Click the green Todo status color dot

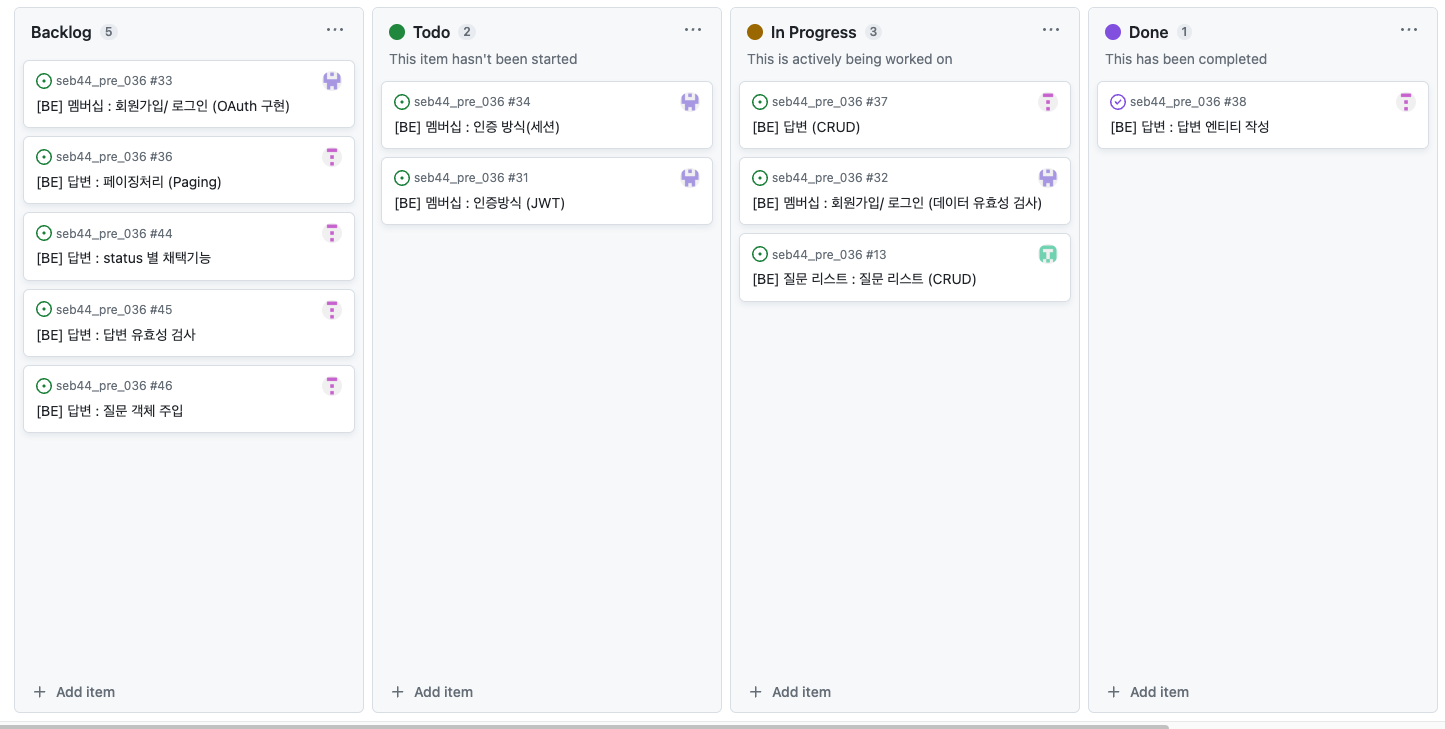coord(397,32)
